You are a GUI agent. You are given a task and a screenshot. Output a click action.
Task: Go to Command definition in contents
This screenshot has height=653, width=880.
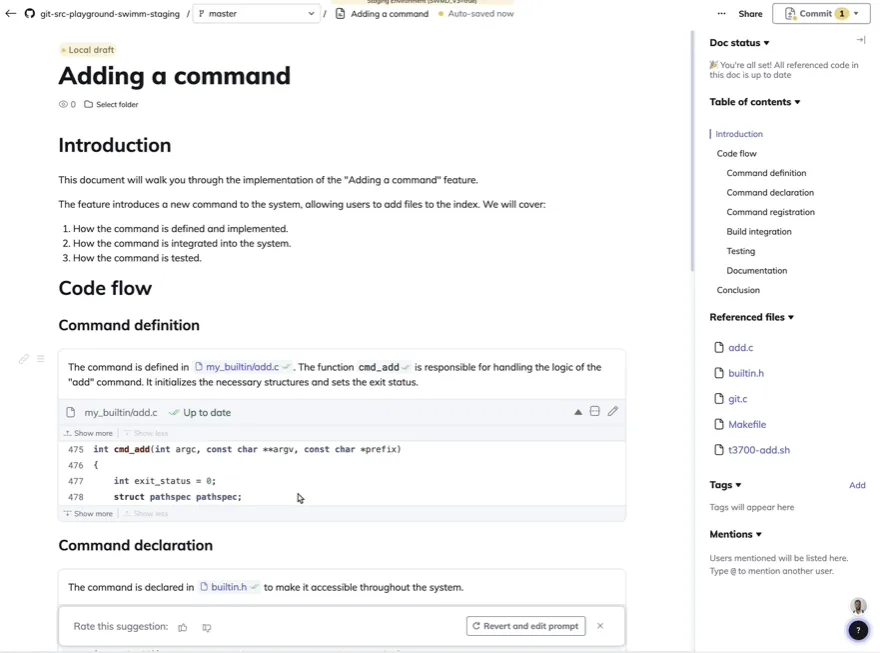(x=766, y=173)
